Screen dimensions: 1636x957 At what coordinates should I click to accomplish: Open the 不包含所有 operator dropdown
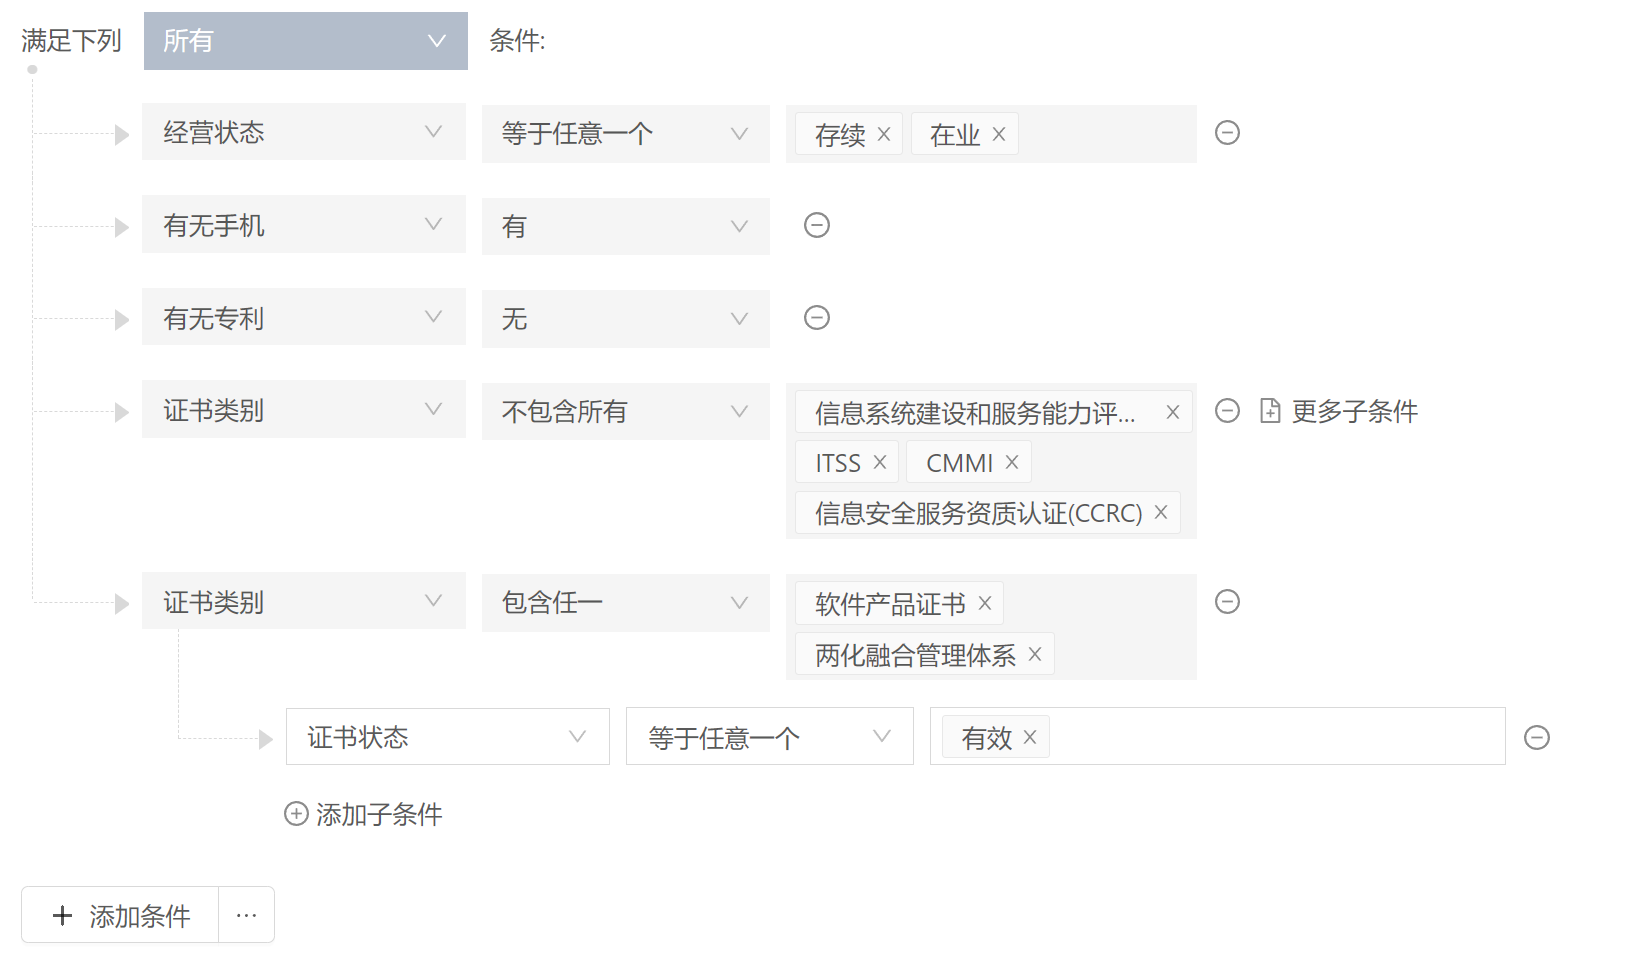(625, 411)
